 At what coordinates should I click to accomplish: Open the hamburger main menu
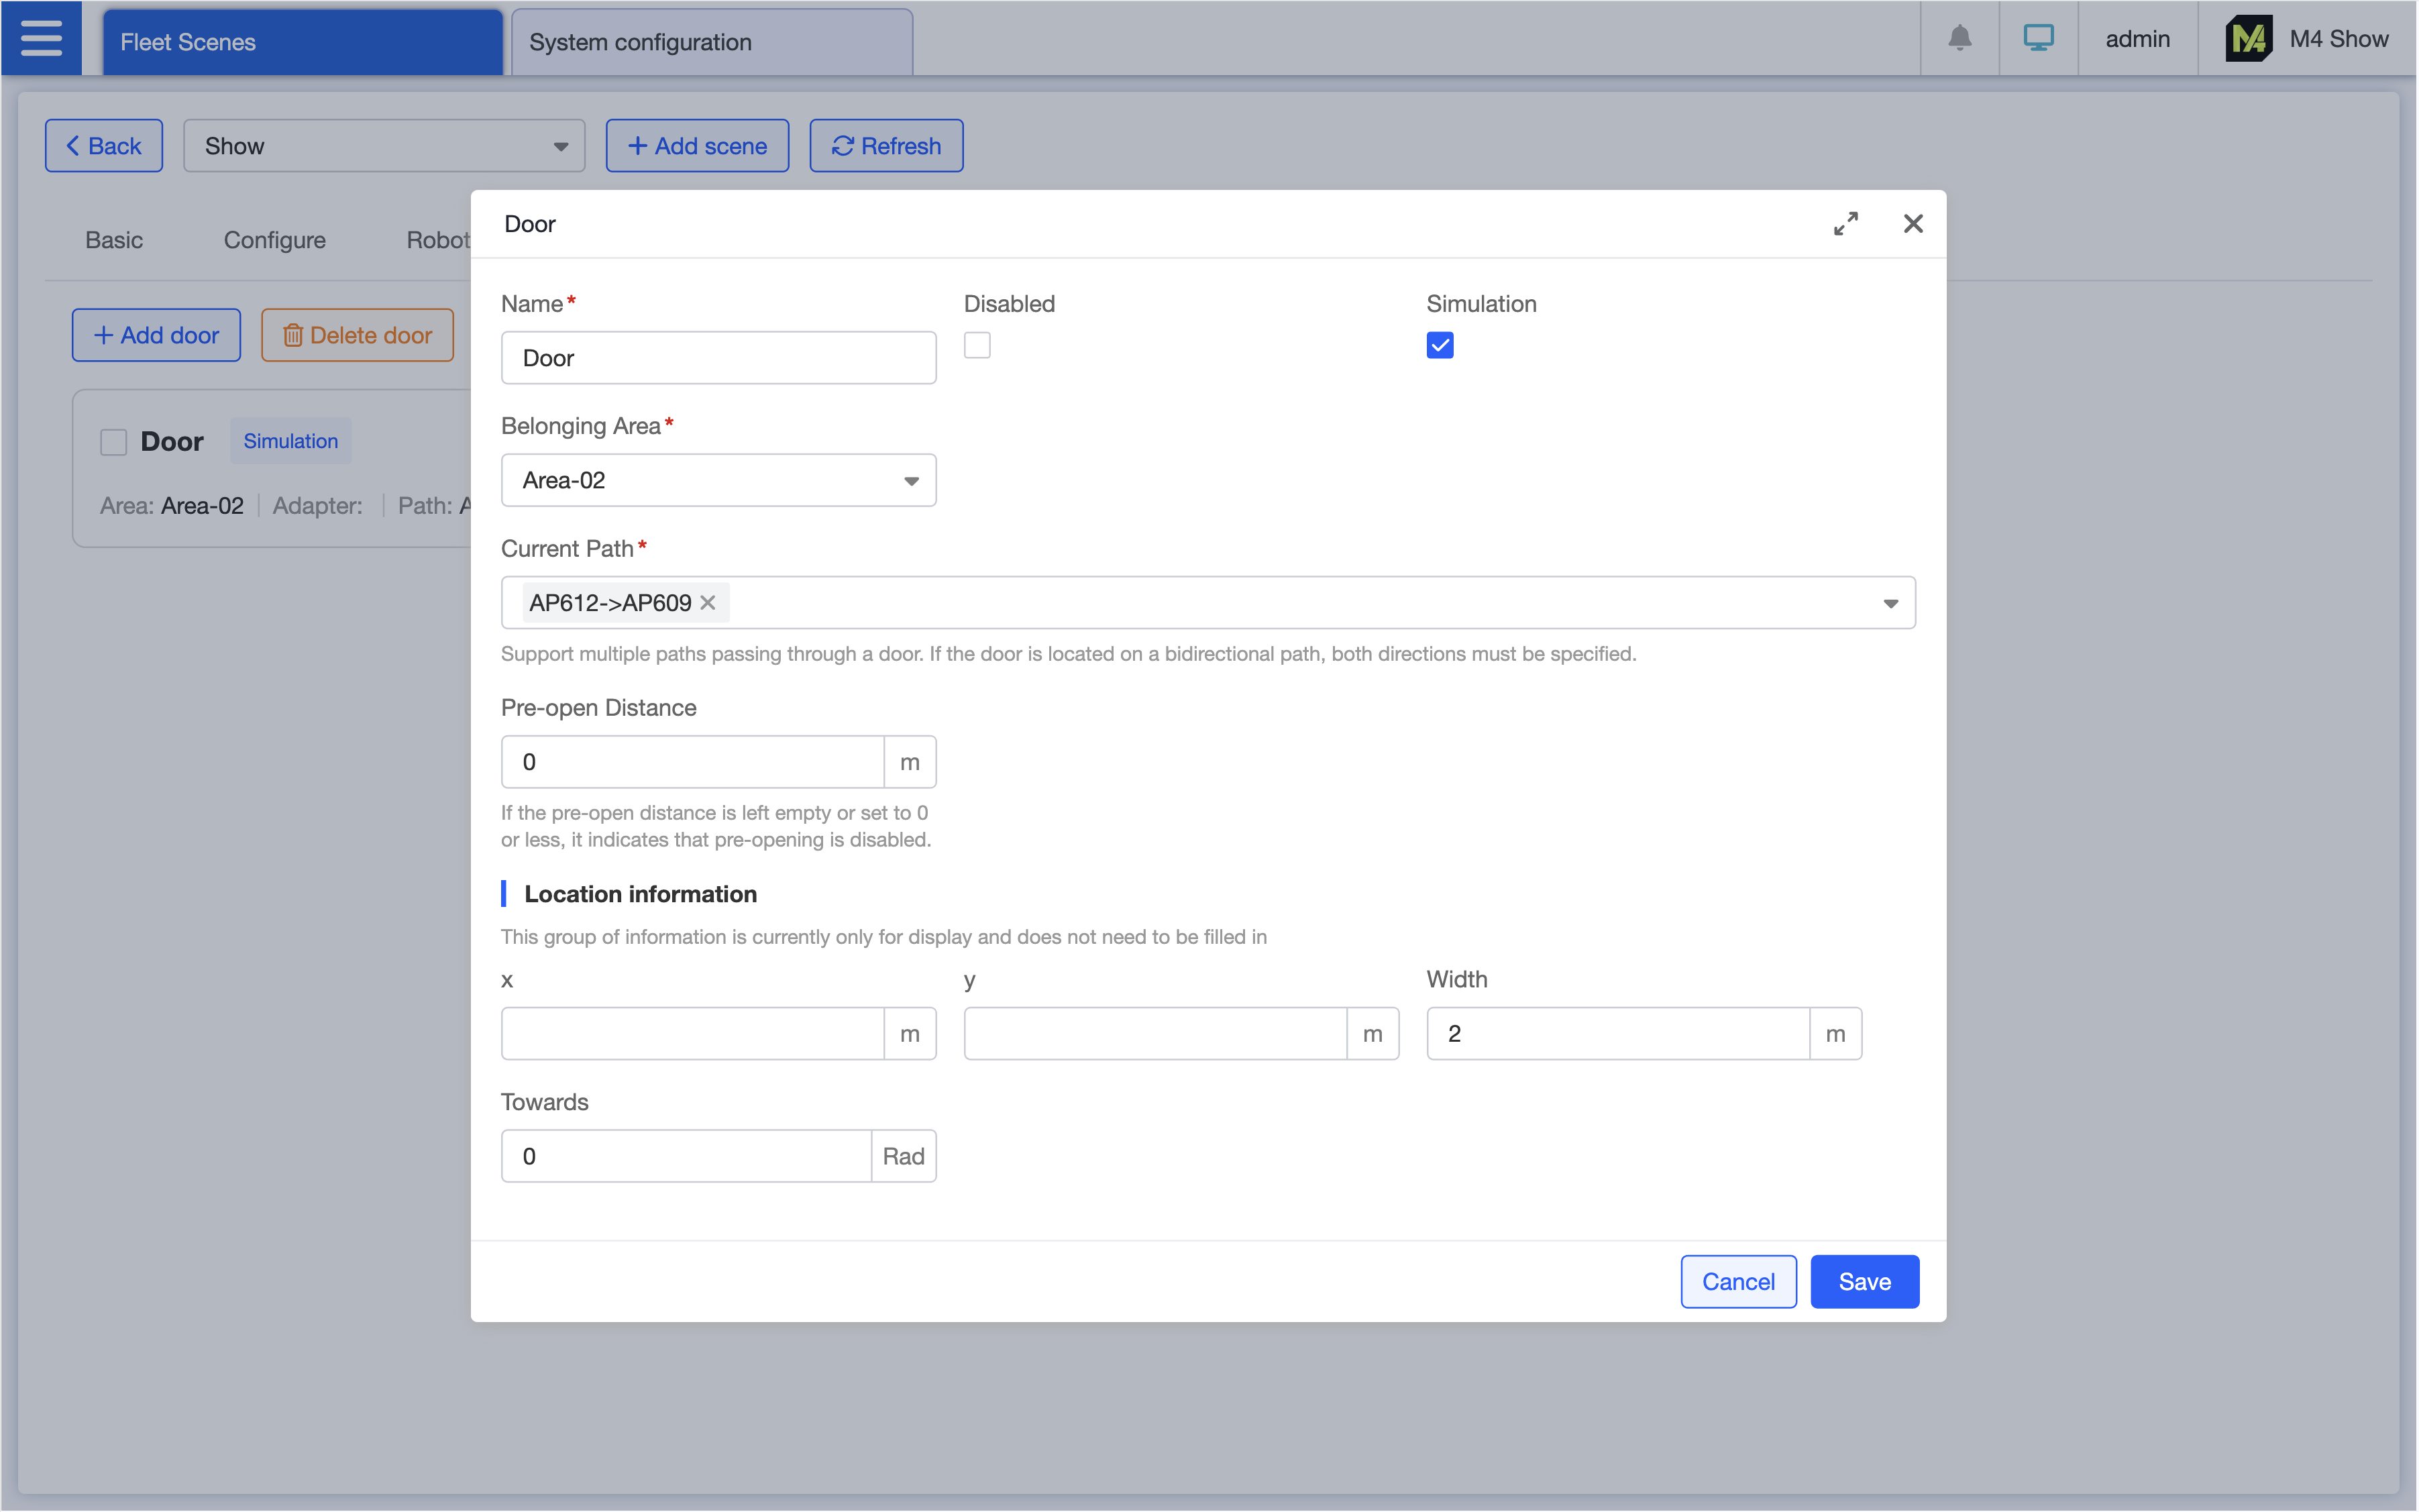tap(41, 39)
